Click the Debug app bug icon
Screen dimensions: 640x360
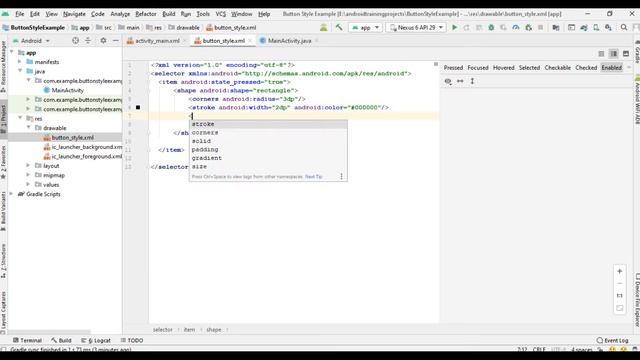[x=491, y=27]
